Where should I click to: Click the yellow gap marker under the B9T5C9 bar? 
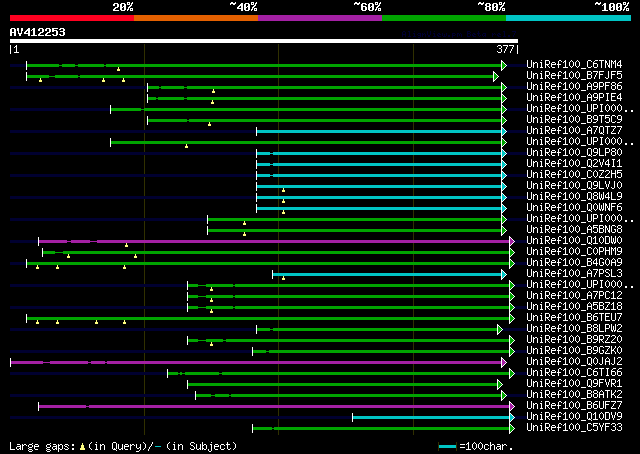(209, 124)
